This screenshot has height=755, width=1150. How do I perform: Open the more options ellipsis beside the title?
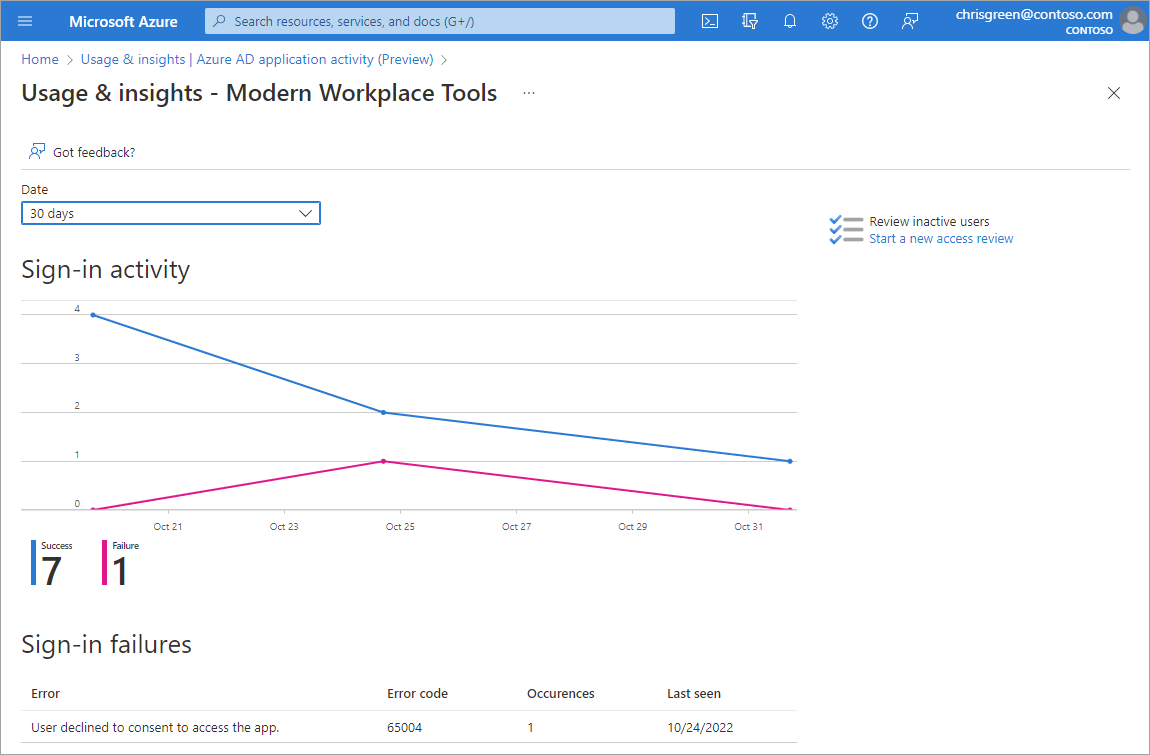(529, 93)
